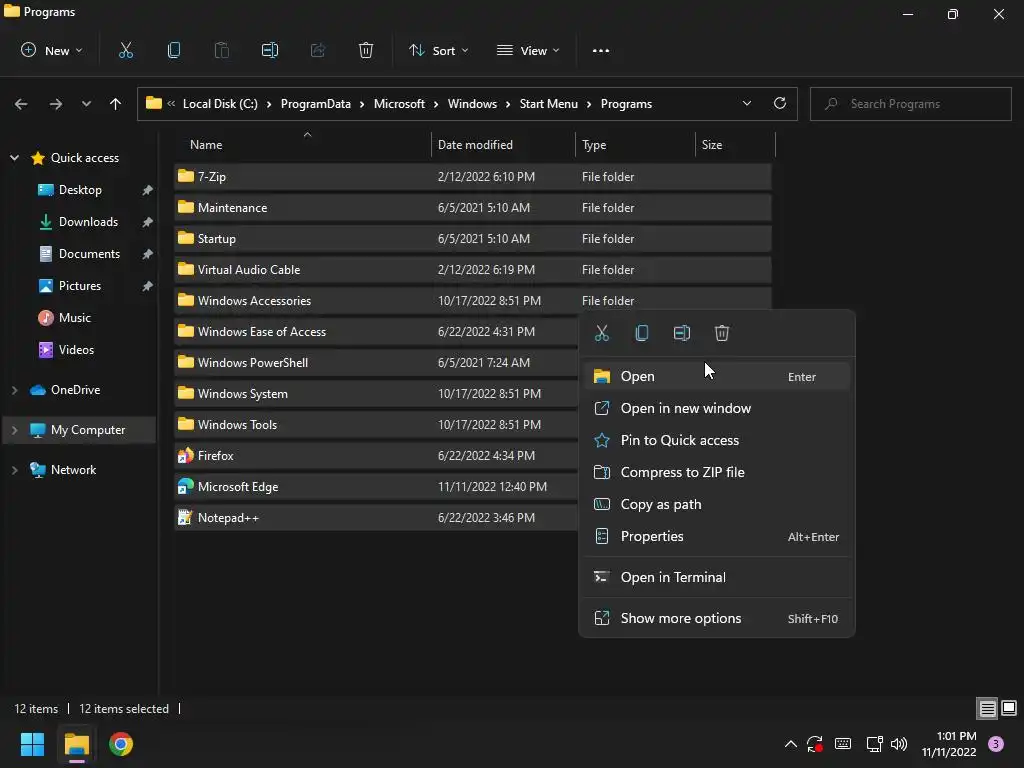Open Google Chrome from the taskbar

[x=121, y=744]
